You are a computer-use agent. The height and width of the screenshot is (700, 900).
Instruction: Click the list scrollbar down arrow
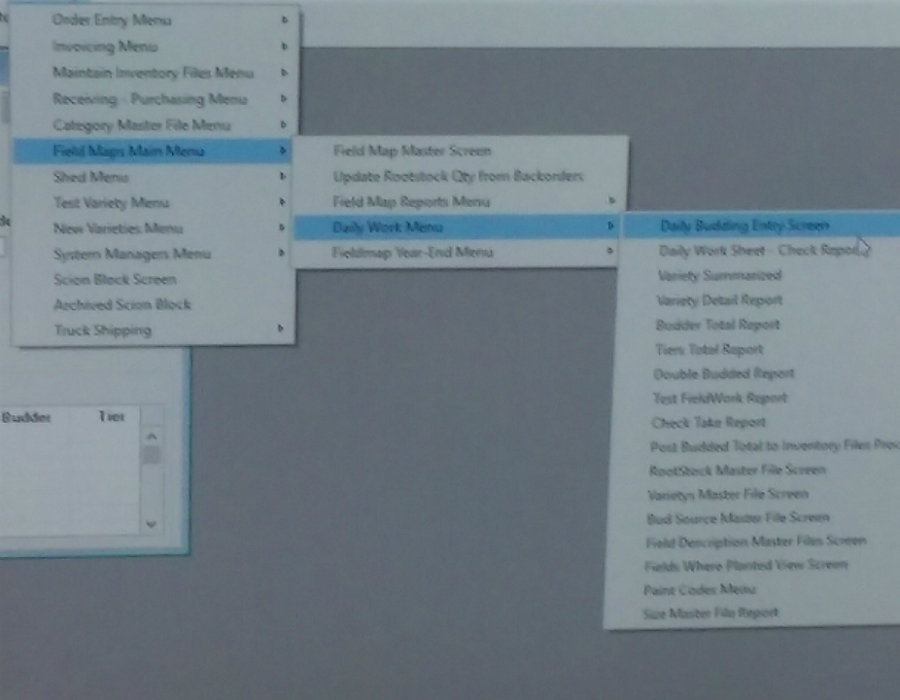click(151, 523)
